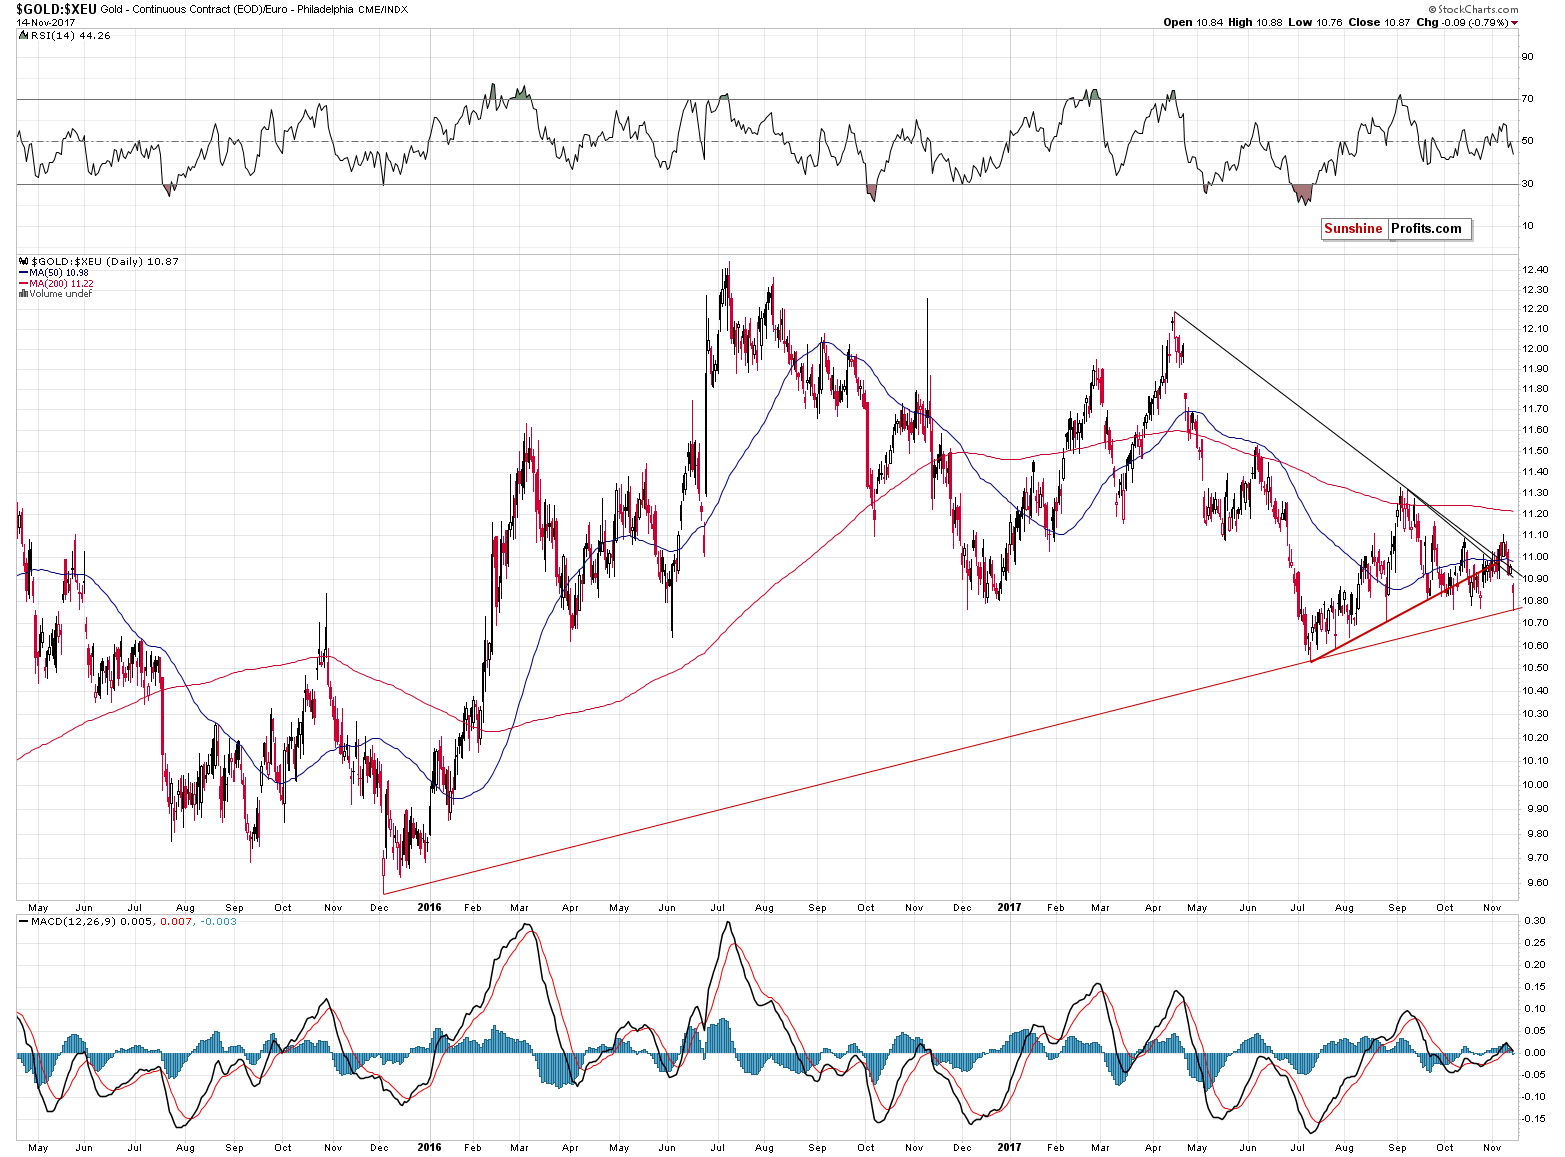The height and width of the screenshot is (1157, 1565).
Task: Click the 12.40 price axis label
Action: coord(1535,270)
